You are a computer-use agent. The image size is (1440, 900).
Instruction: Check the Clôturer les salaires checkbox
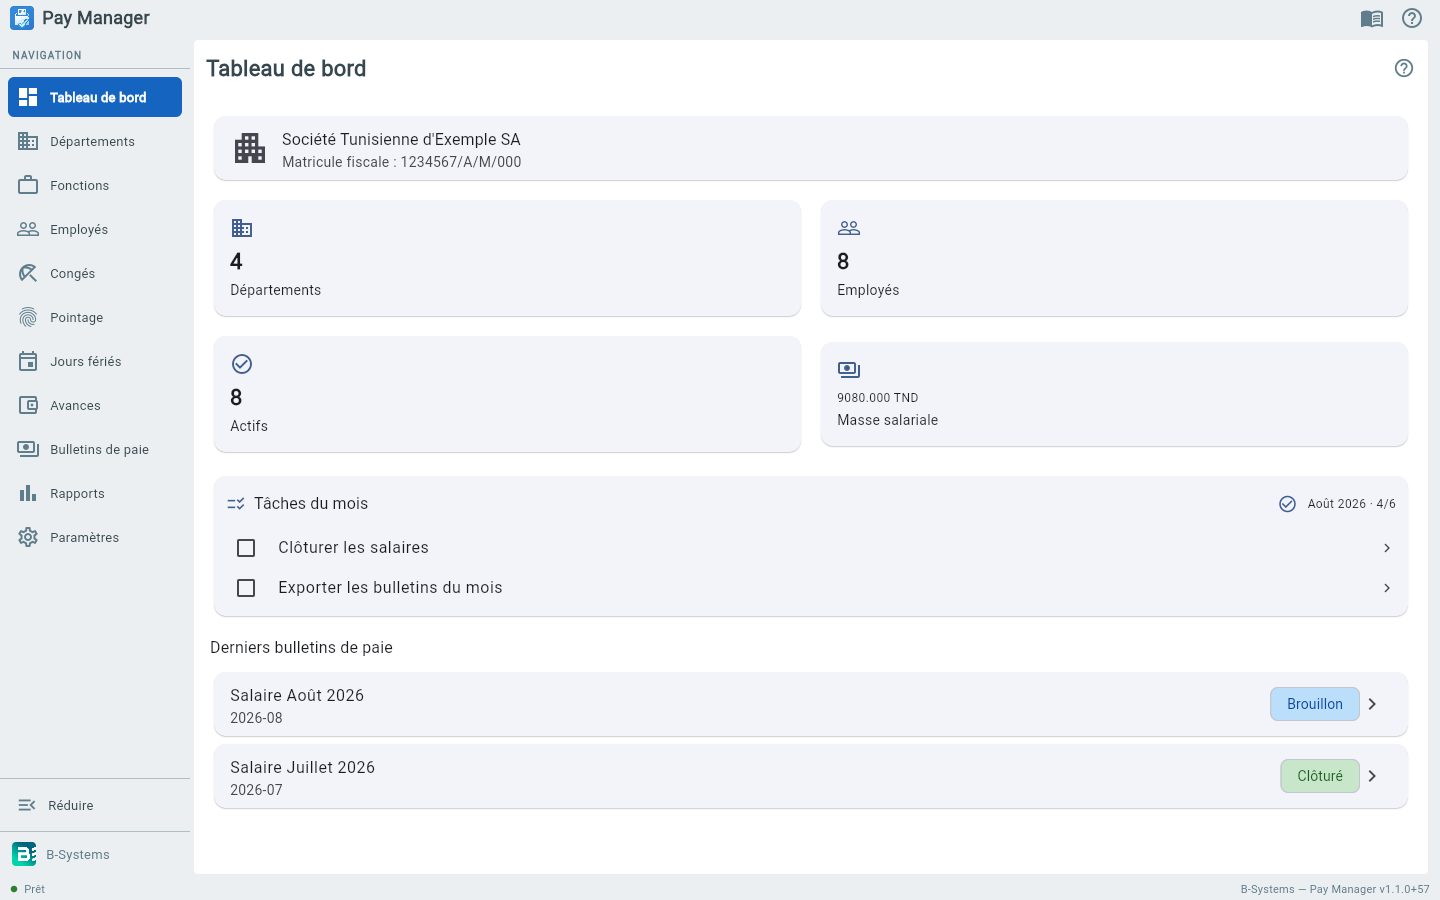(246, 548)
